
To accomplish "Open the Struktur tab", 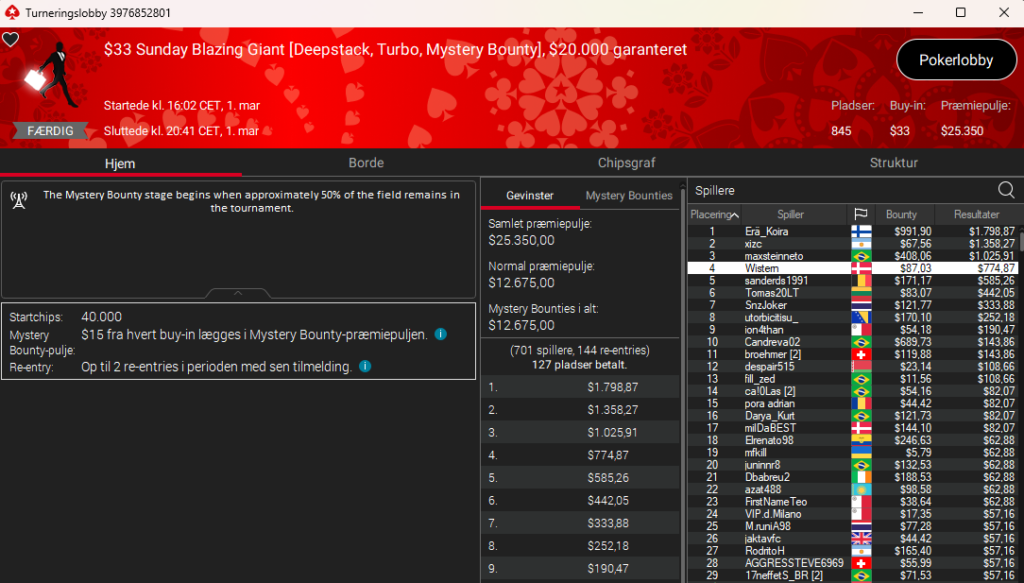I will pyautogui.click(x=893, y=163).
